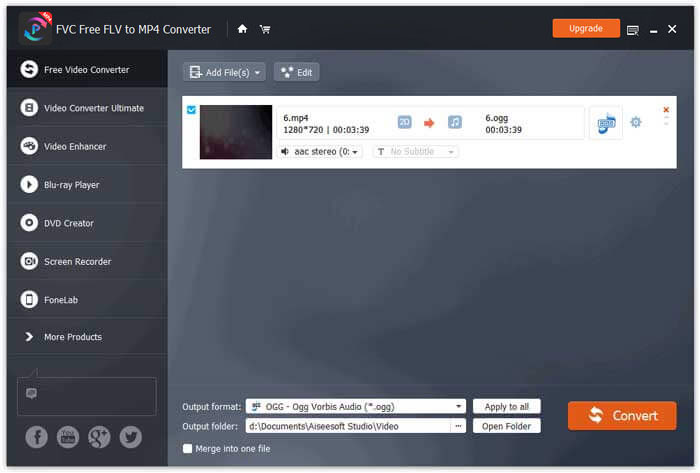
Task: Remove 6.mp4 using the red X
Action: pyautogui.click(x=666, y=110)
